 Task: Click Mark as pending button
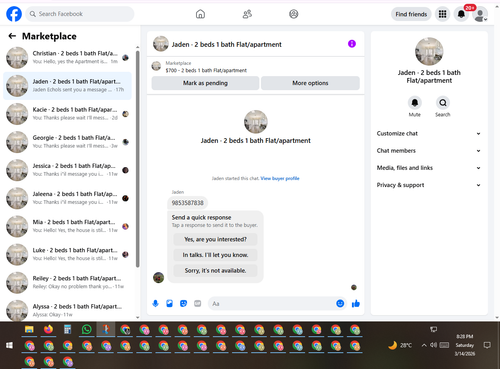tap(205, 83)
